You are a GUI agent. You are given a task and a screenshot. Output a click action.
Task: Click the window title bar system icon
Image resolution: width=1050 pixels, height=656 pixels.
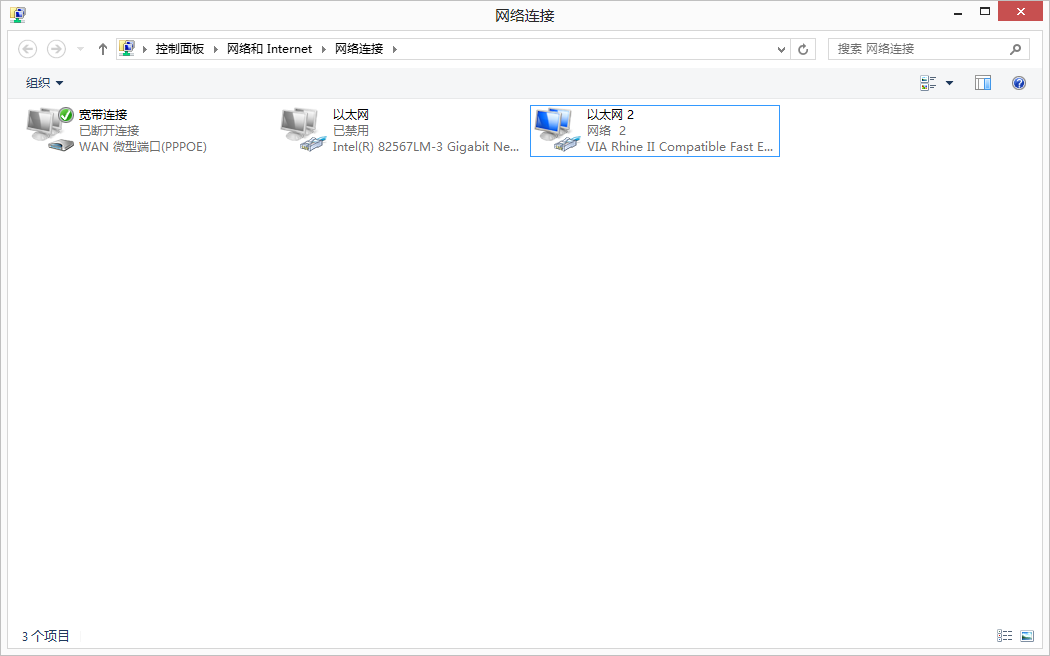pyautogui.click(x=18, y=15)
